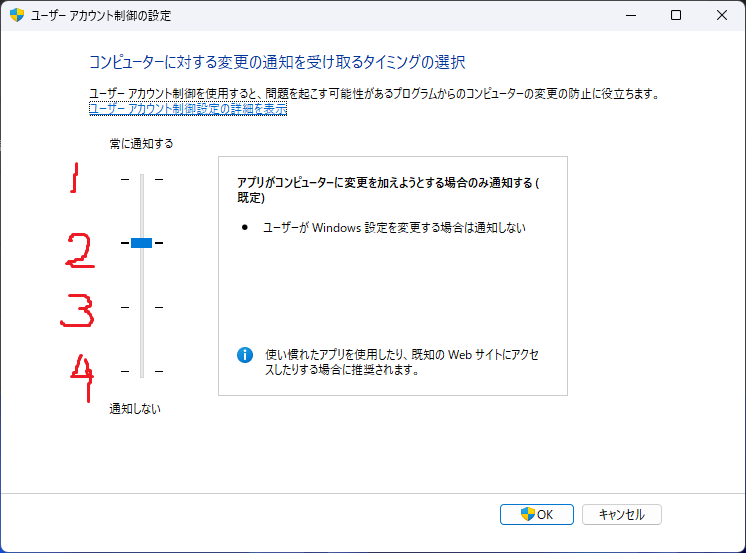Click bullet text ユーザーが Windows 設定を変更する場合は通知しない

(x=394, y=228)
